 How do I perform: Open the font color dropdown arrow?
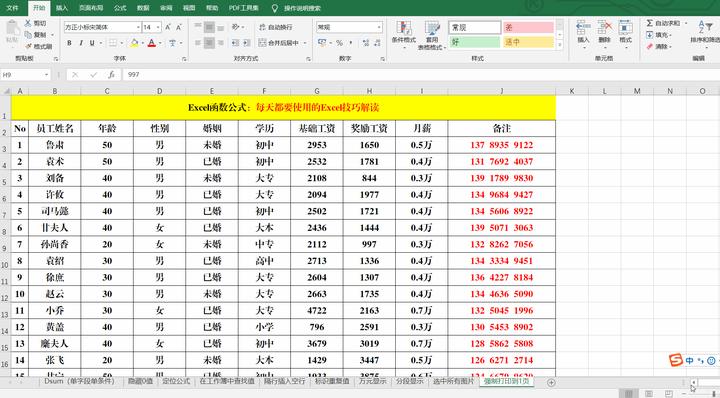click(x=160, y=43)
